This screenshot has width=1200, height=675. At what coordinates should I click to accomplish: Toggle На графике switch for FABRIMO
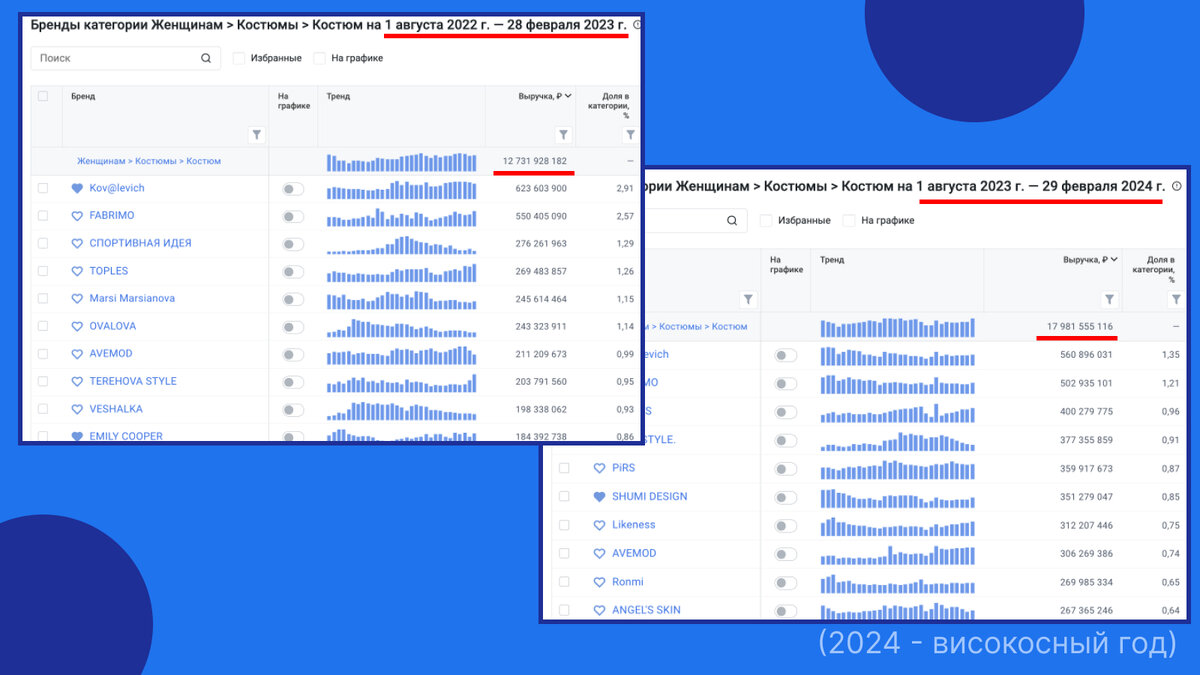(x=293, y=216)
